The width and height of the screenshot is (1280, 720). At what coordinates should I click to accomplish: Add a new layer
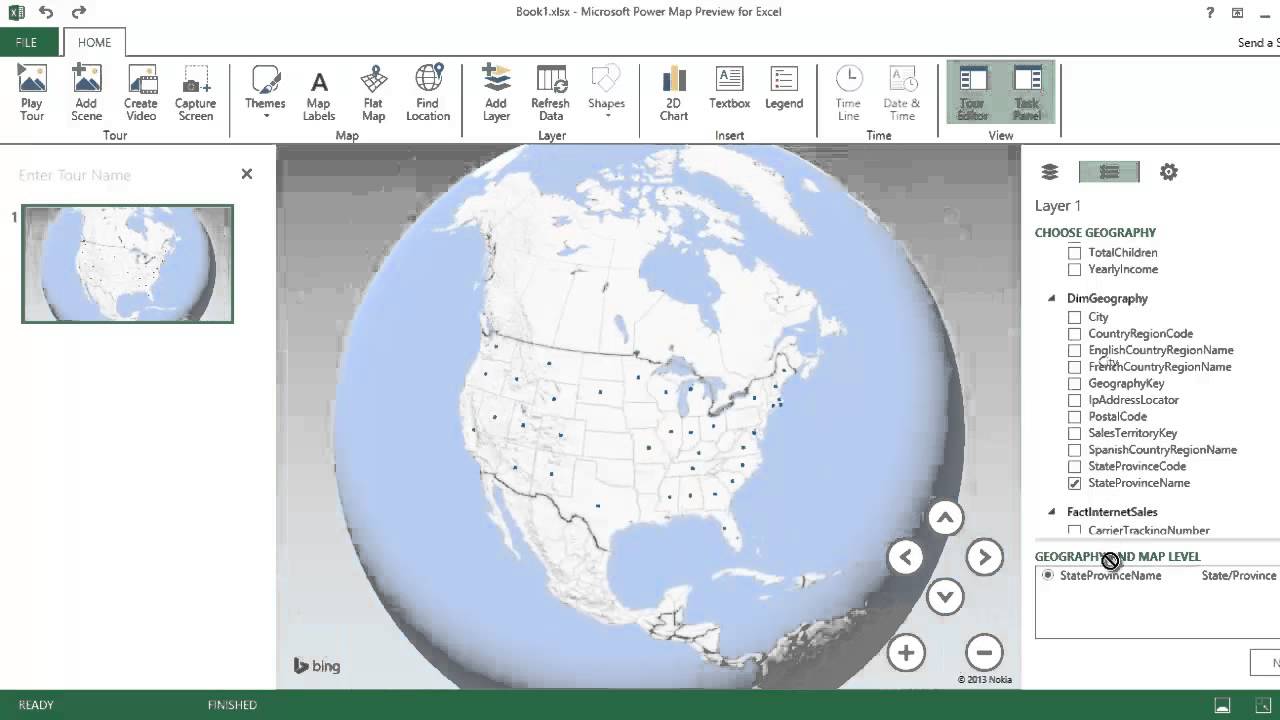click(x=496, y=93)
